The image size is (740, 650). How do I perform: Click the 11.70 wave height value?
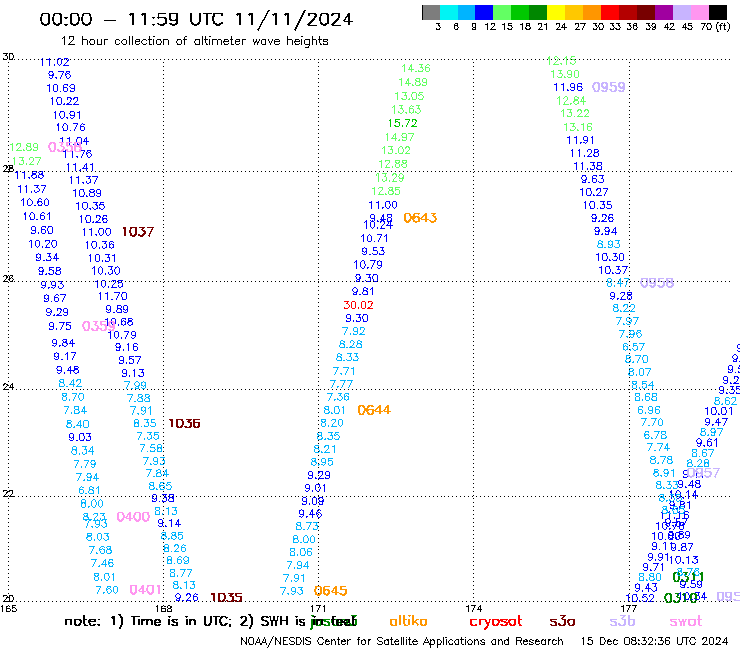tap(112, 296)
